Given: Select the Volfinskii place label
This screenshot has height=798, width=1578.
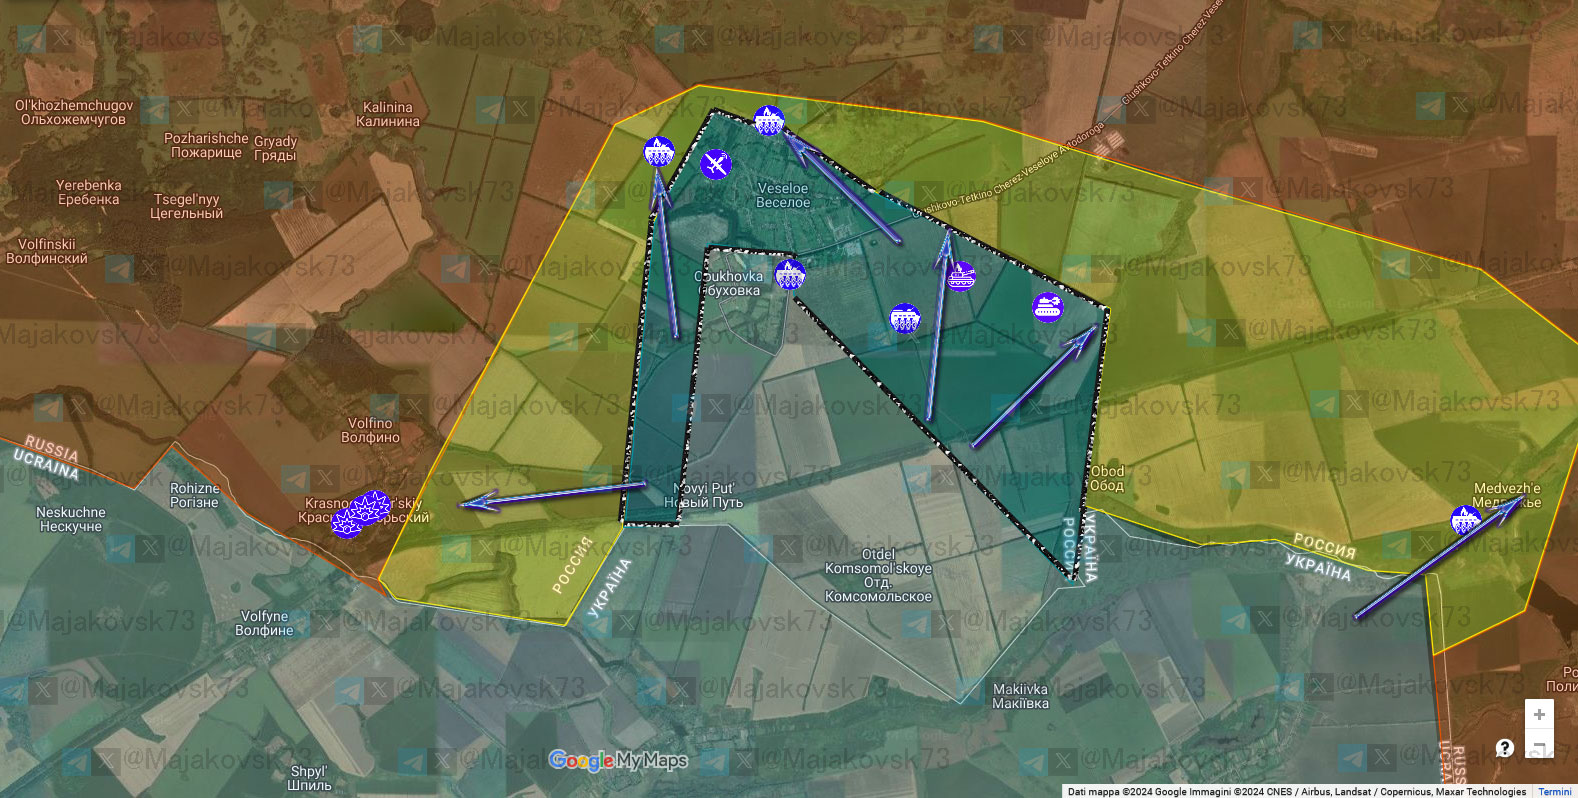Looking at the screenshot, I should (47, 251).
